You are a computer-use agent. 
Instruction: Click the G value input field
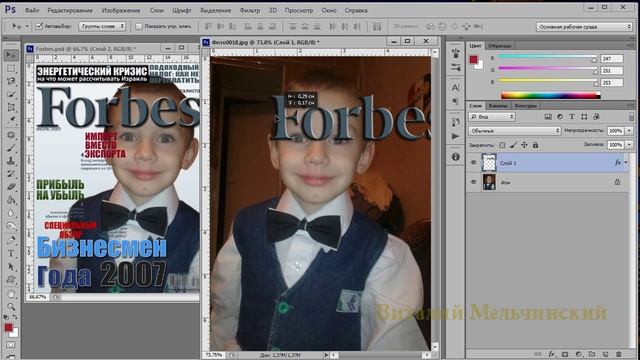[x=611, y=71]
